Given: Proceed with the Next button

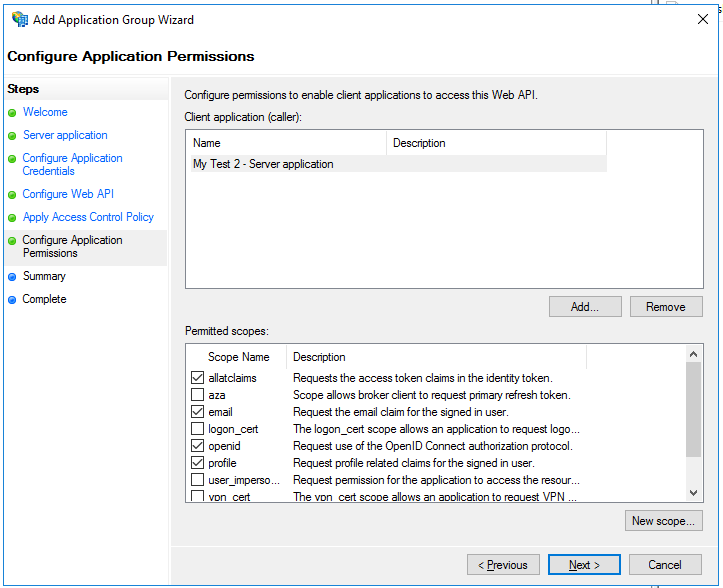Looking at the screenshot, I should [x=584, y=565].
